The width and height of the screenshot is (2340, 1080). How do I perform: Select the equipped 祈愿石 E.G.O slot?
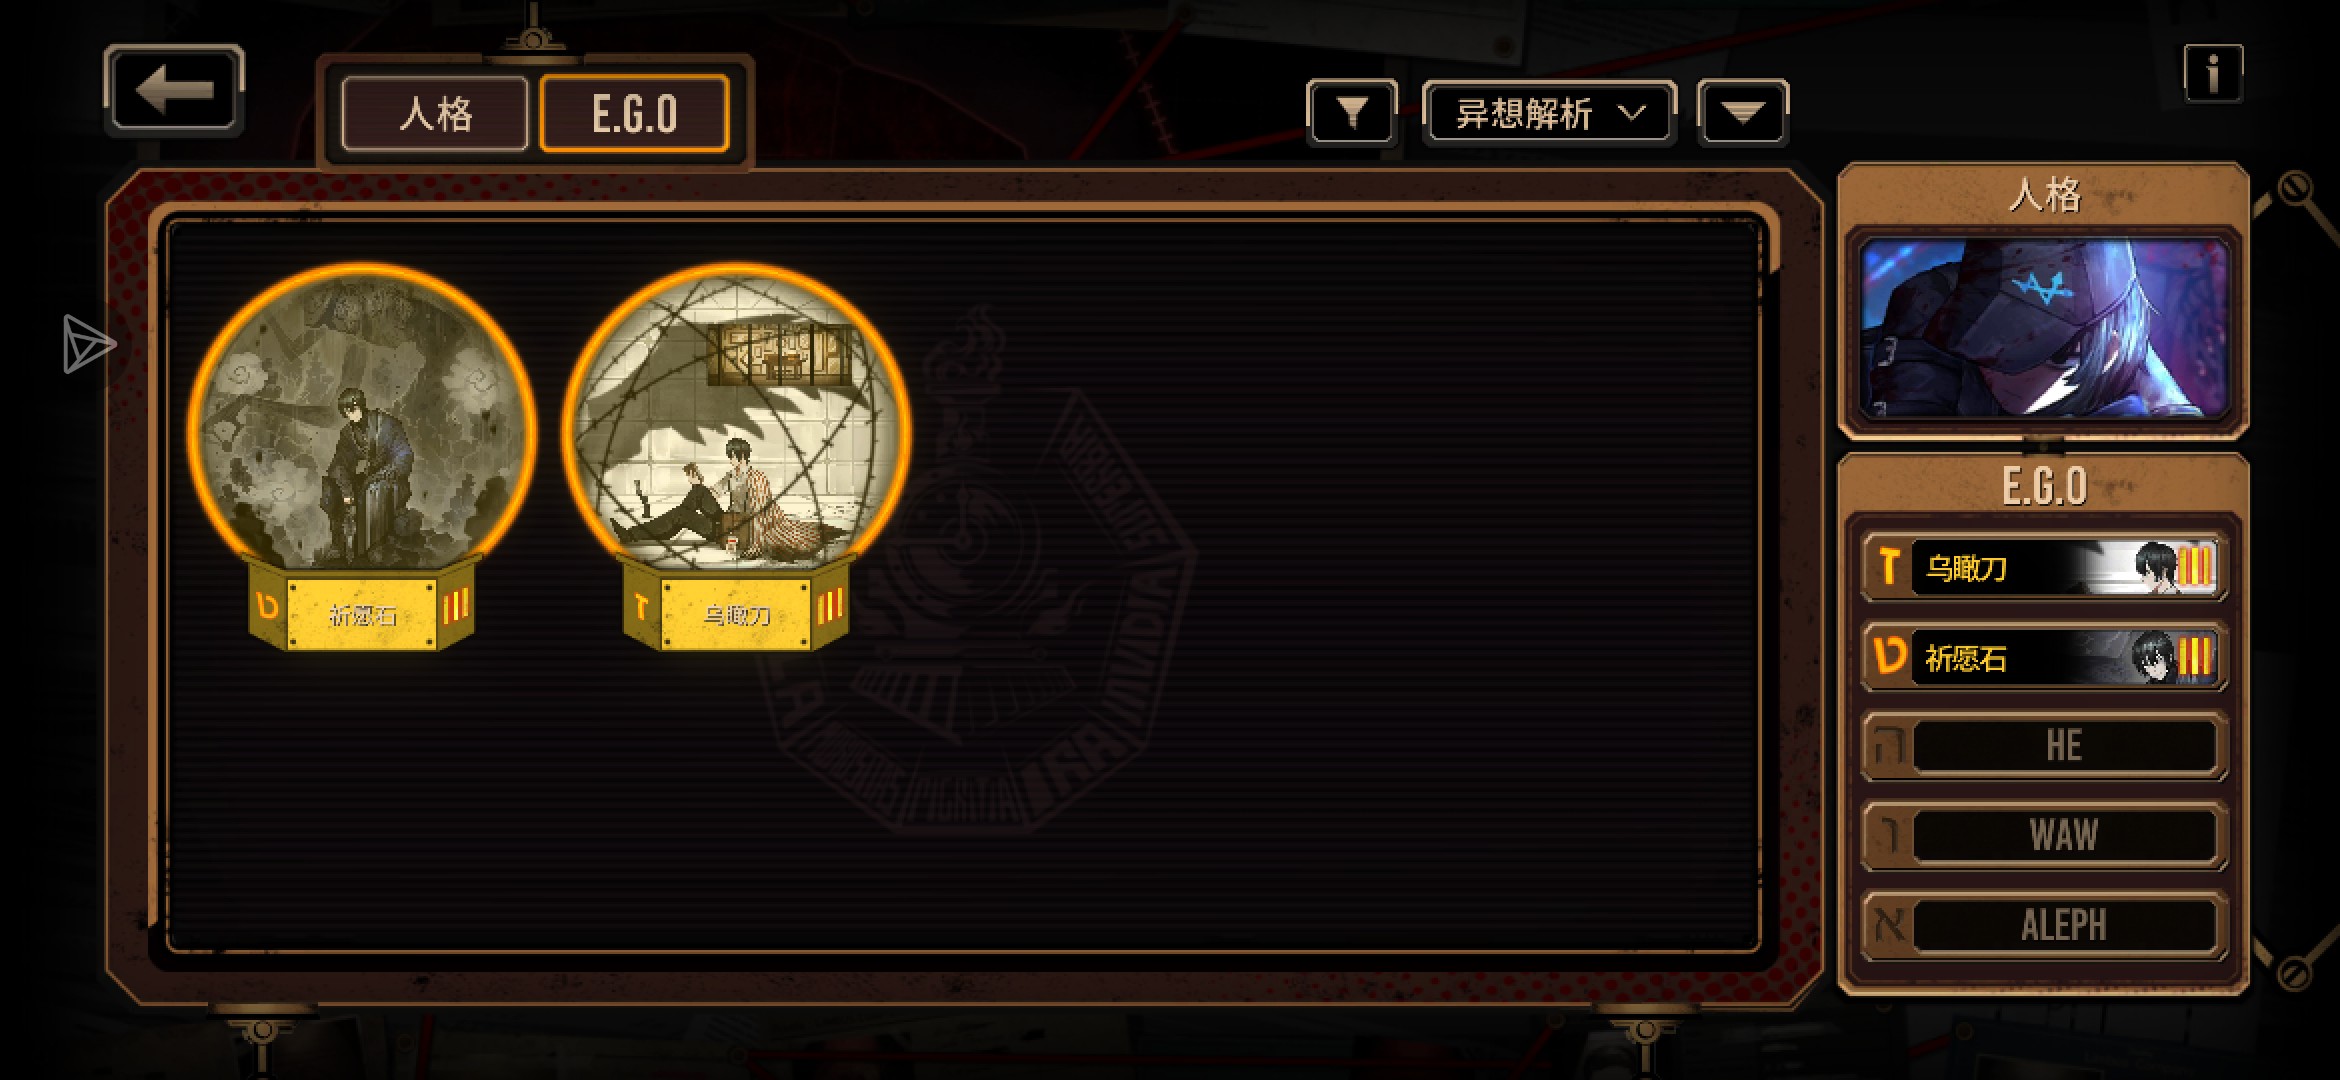2043,657
